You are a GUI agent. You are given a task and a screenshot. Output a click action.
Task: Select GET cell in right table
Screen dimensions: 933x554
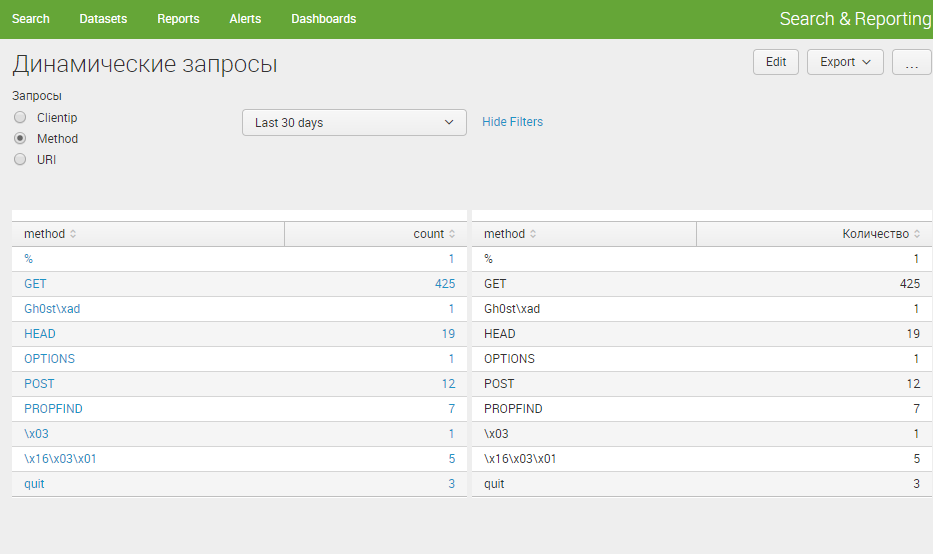pos(495,284)
